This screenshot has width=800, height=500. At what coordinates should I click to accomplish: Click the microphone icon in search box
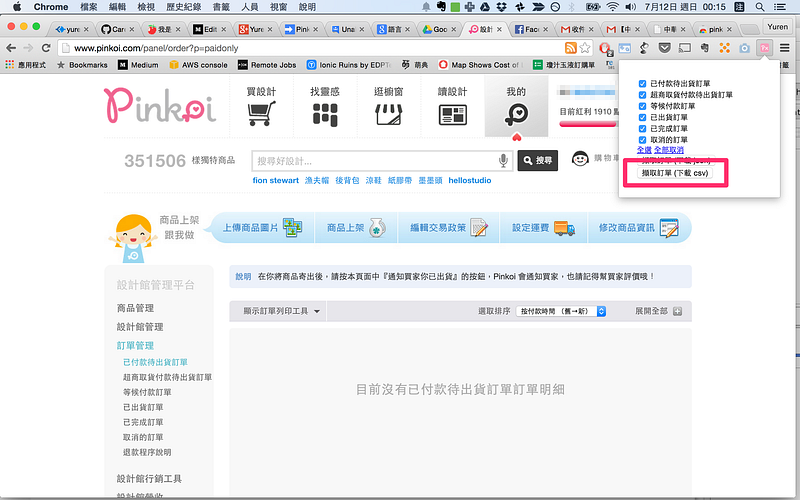(x=503, y=160)
